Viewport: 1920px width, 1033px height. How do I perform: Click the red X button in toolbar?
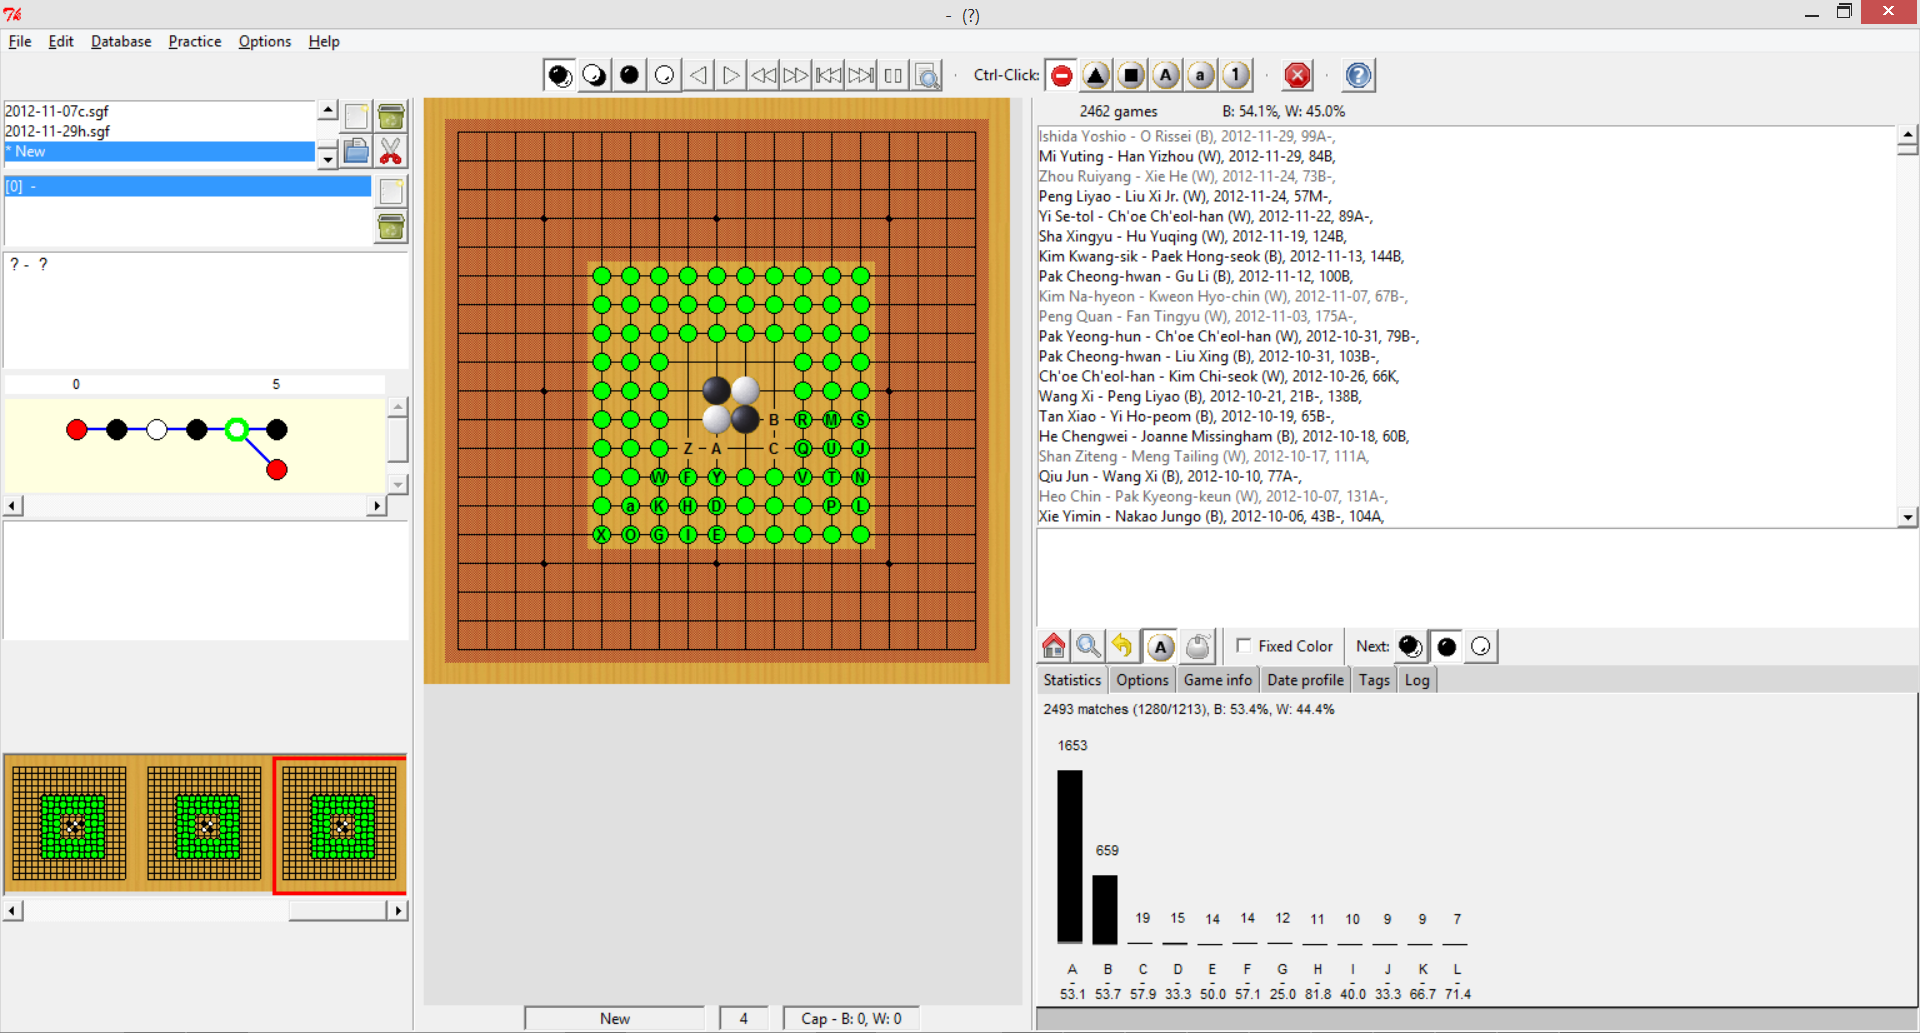click(x=1297, y=75)
